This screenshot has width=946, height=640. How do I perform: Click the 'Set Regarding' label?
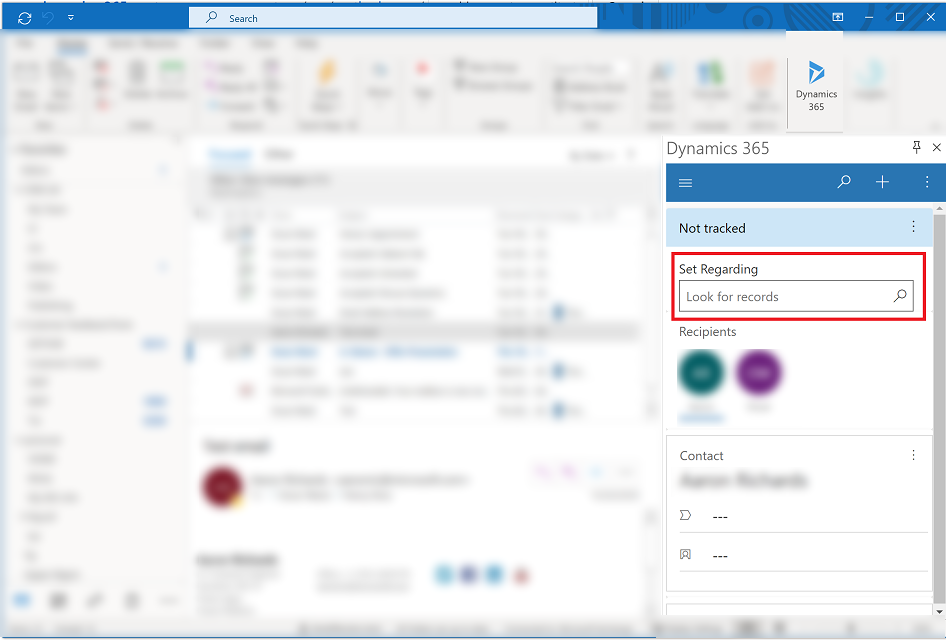[x=718, y=269]
